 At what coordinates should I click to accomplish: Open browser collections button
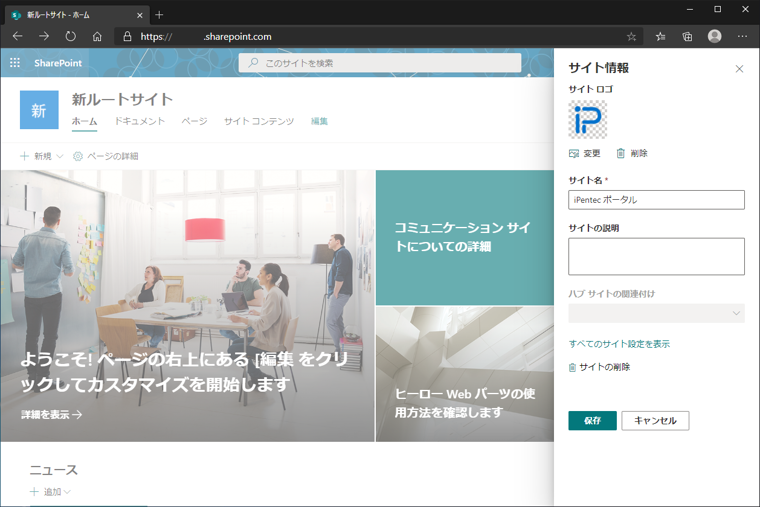pos(687,36)
